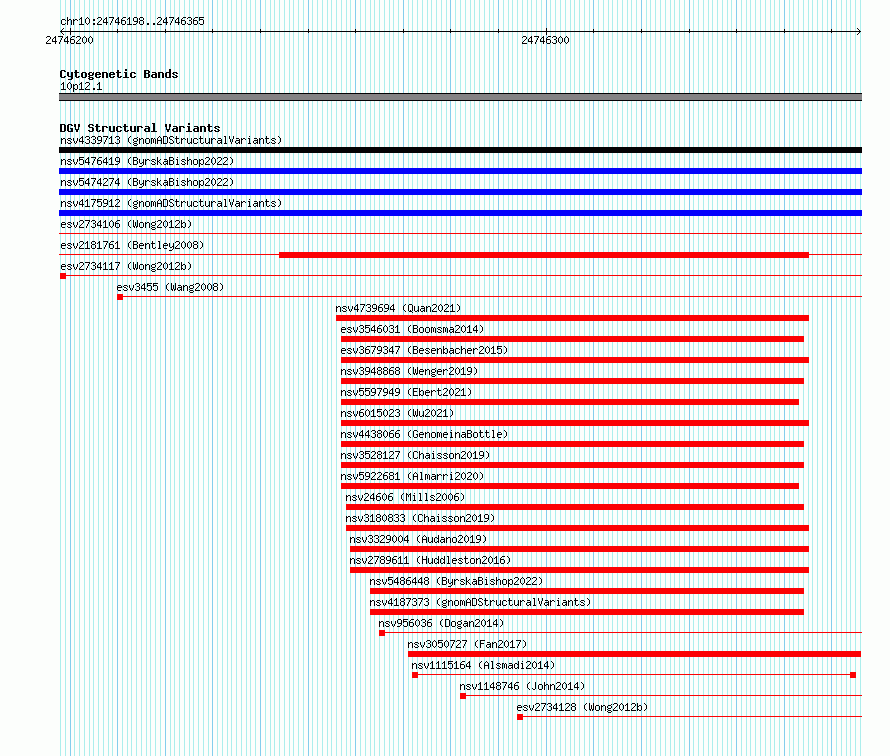Click the ruler's right arrow end
Screen dimensions: 890x756
coord(859,31)
